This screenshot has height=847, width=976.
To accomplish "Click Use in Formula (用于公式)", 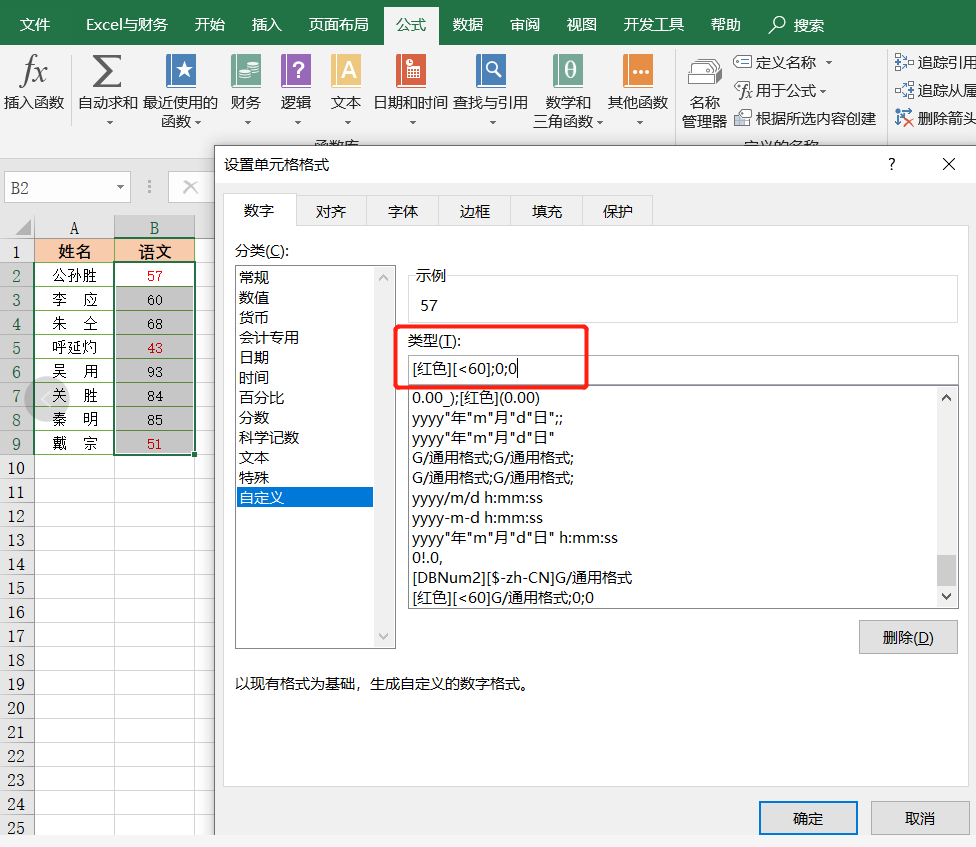I will [780, 90].
